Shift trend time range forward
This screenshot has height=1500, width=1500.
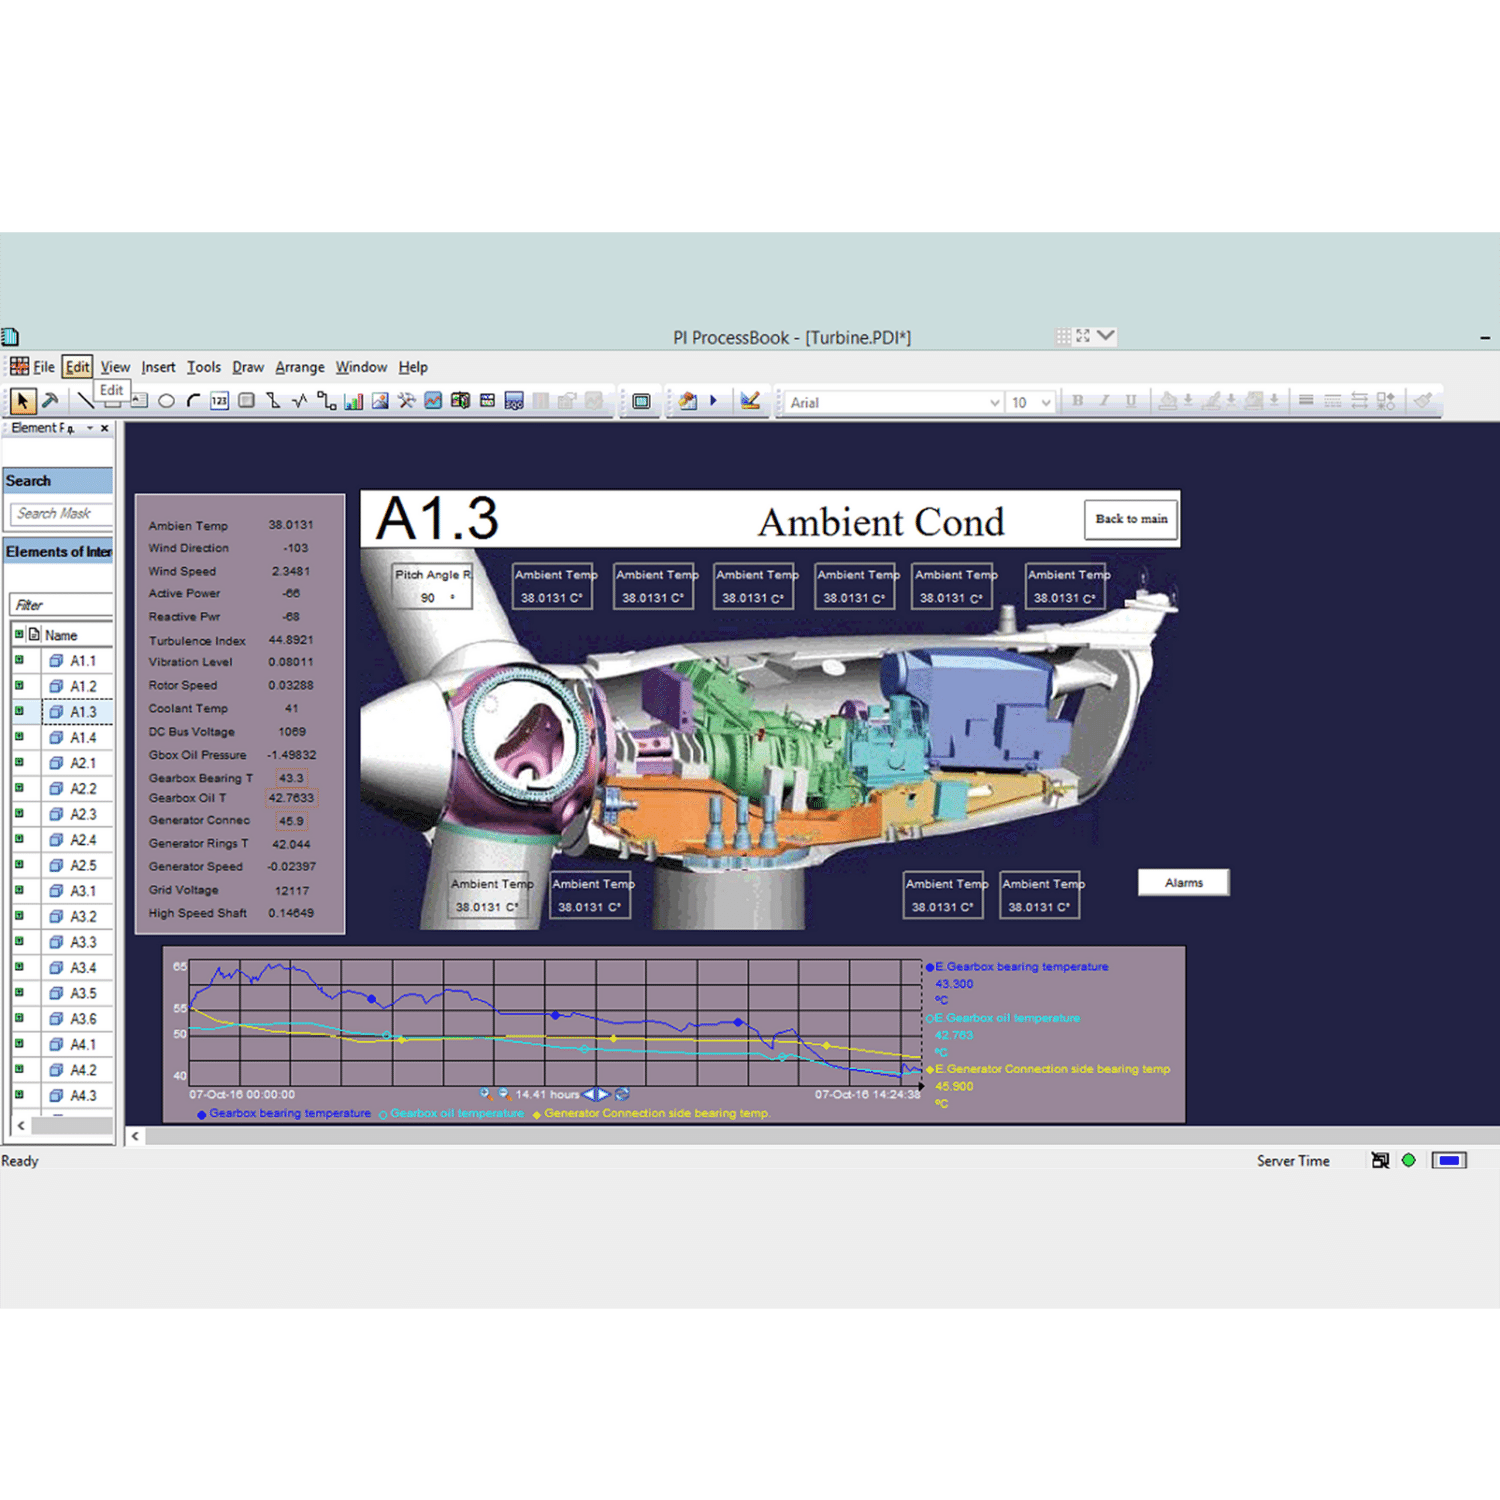tap(603, 1094)
